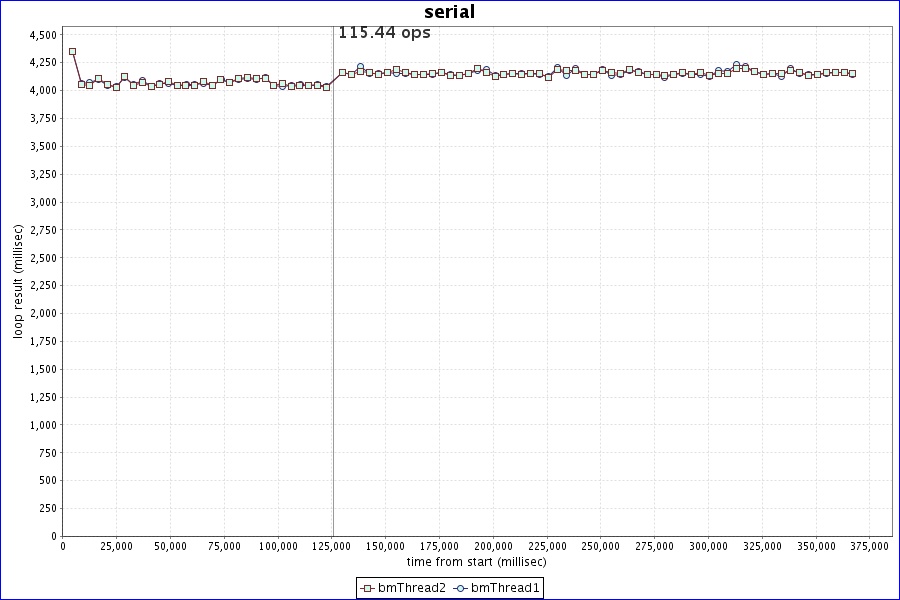
Task: Select the bmThread2 legend label
Action: point(411,588)
